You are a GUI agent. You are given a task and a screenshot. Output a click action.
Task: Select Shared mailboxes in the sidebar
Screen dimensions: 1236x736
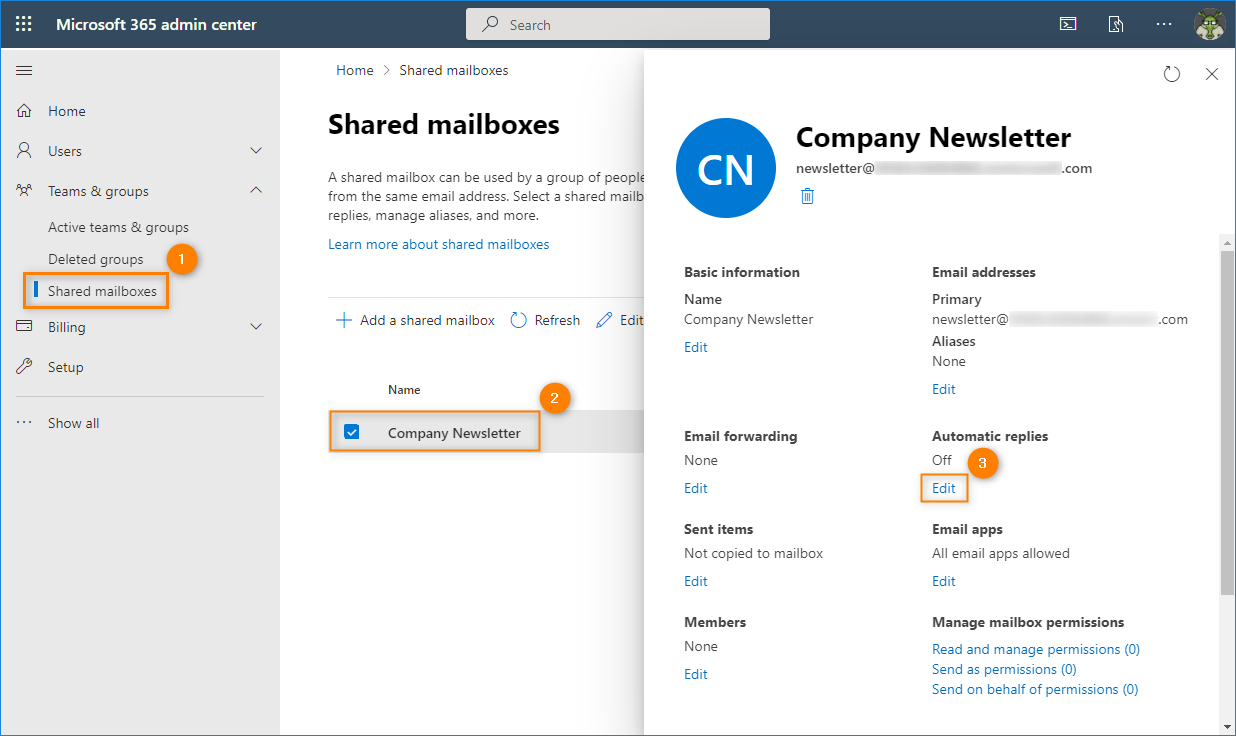point(102,291)
